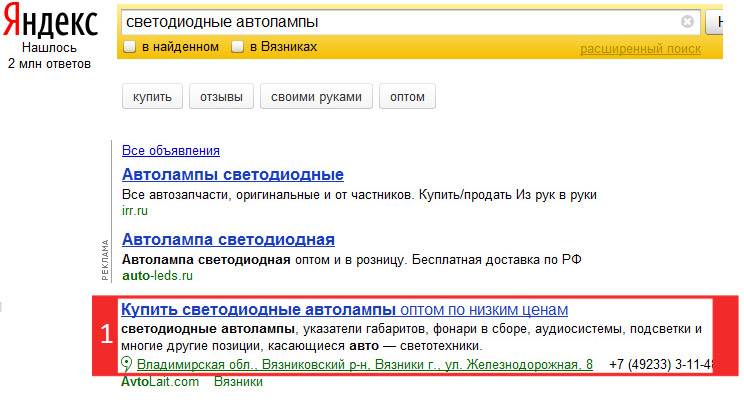
Task: Click the address link "Владимирская обл., Вязниковский р-н"
Action: [x=364, y=364]
